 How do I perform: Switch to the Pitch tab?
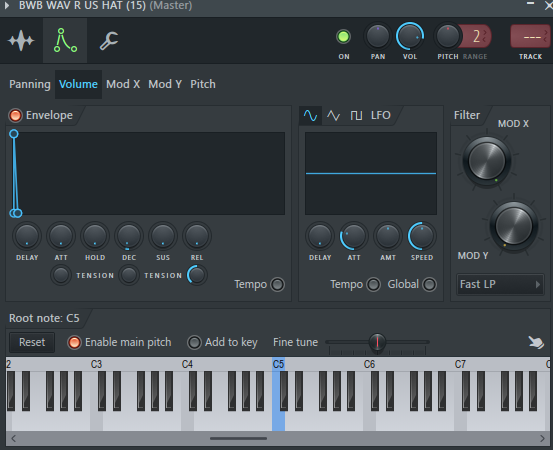tap(203, 84)
